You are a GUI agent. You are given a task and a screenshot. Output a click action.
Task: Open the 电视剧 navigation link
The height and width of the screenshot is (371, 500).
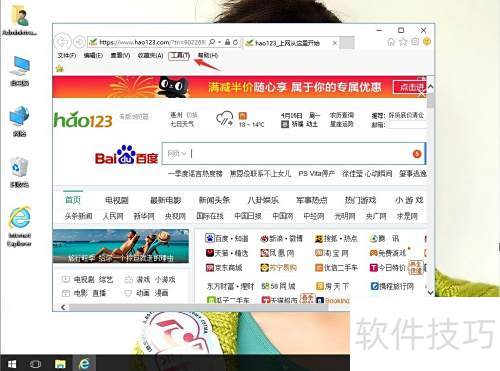tap(116, 200)
